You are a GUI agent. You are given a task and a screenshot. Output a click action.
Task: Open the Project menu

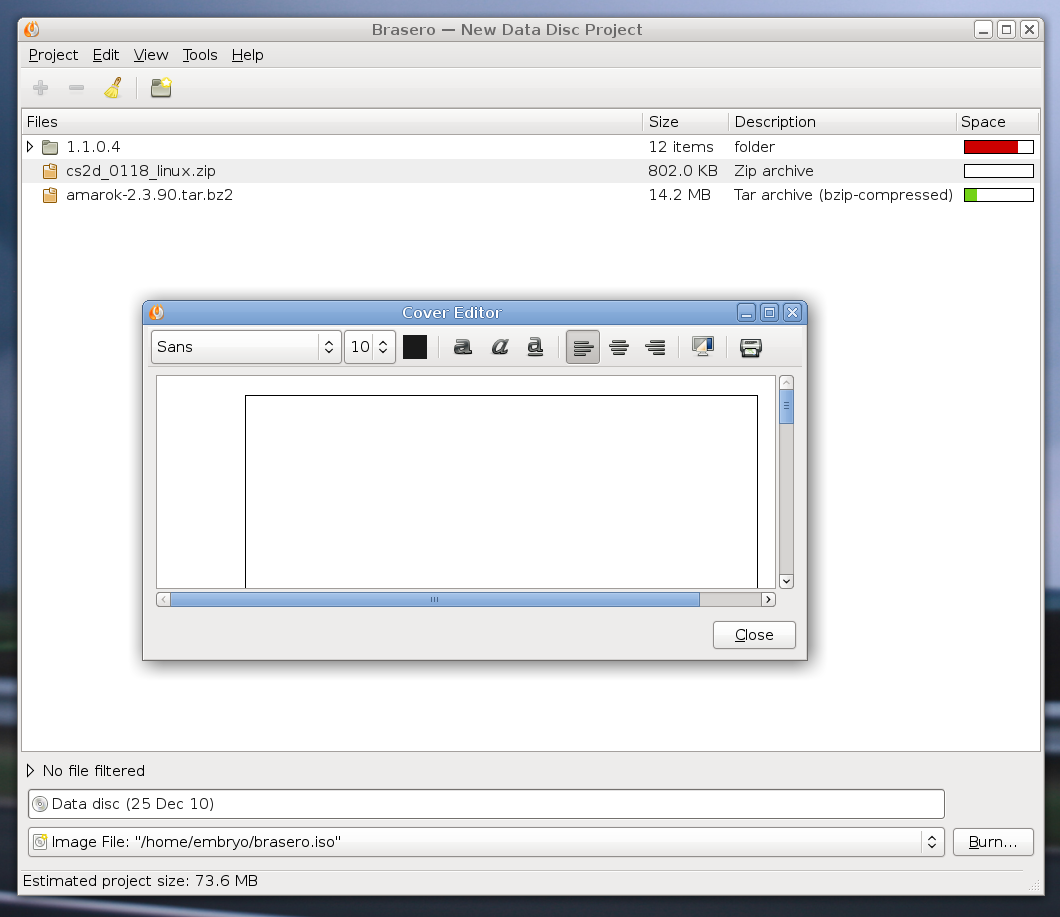click(53, 55)
